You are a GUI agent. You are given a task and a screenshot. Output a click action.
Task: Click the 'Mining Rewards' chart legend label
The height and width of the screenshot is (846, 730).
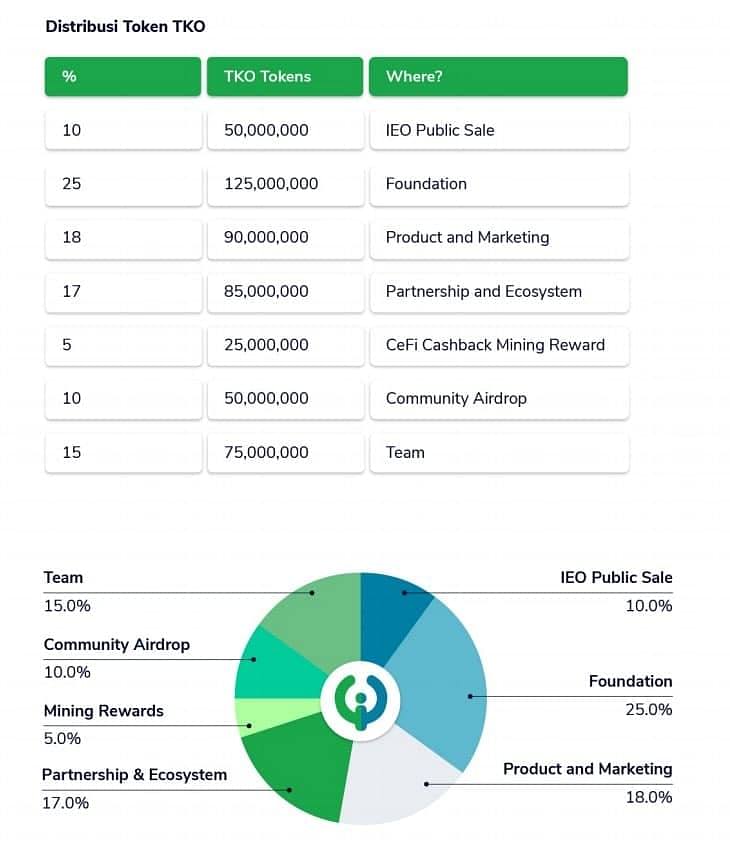[x=103, y=712]
